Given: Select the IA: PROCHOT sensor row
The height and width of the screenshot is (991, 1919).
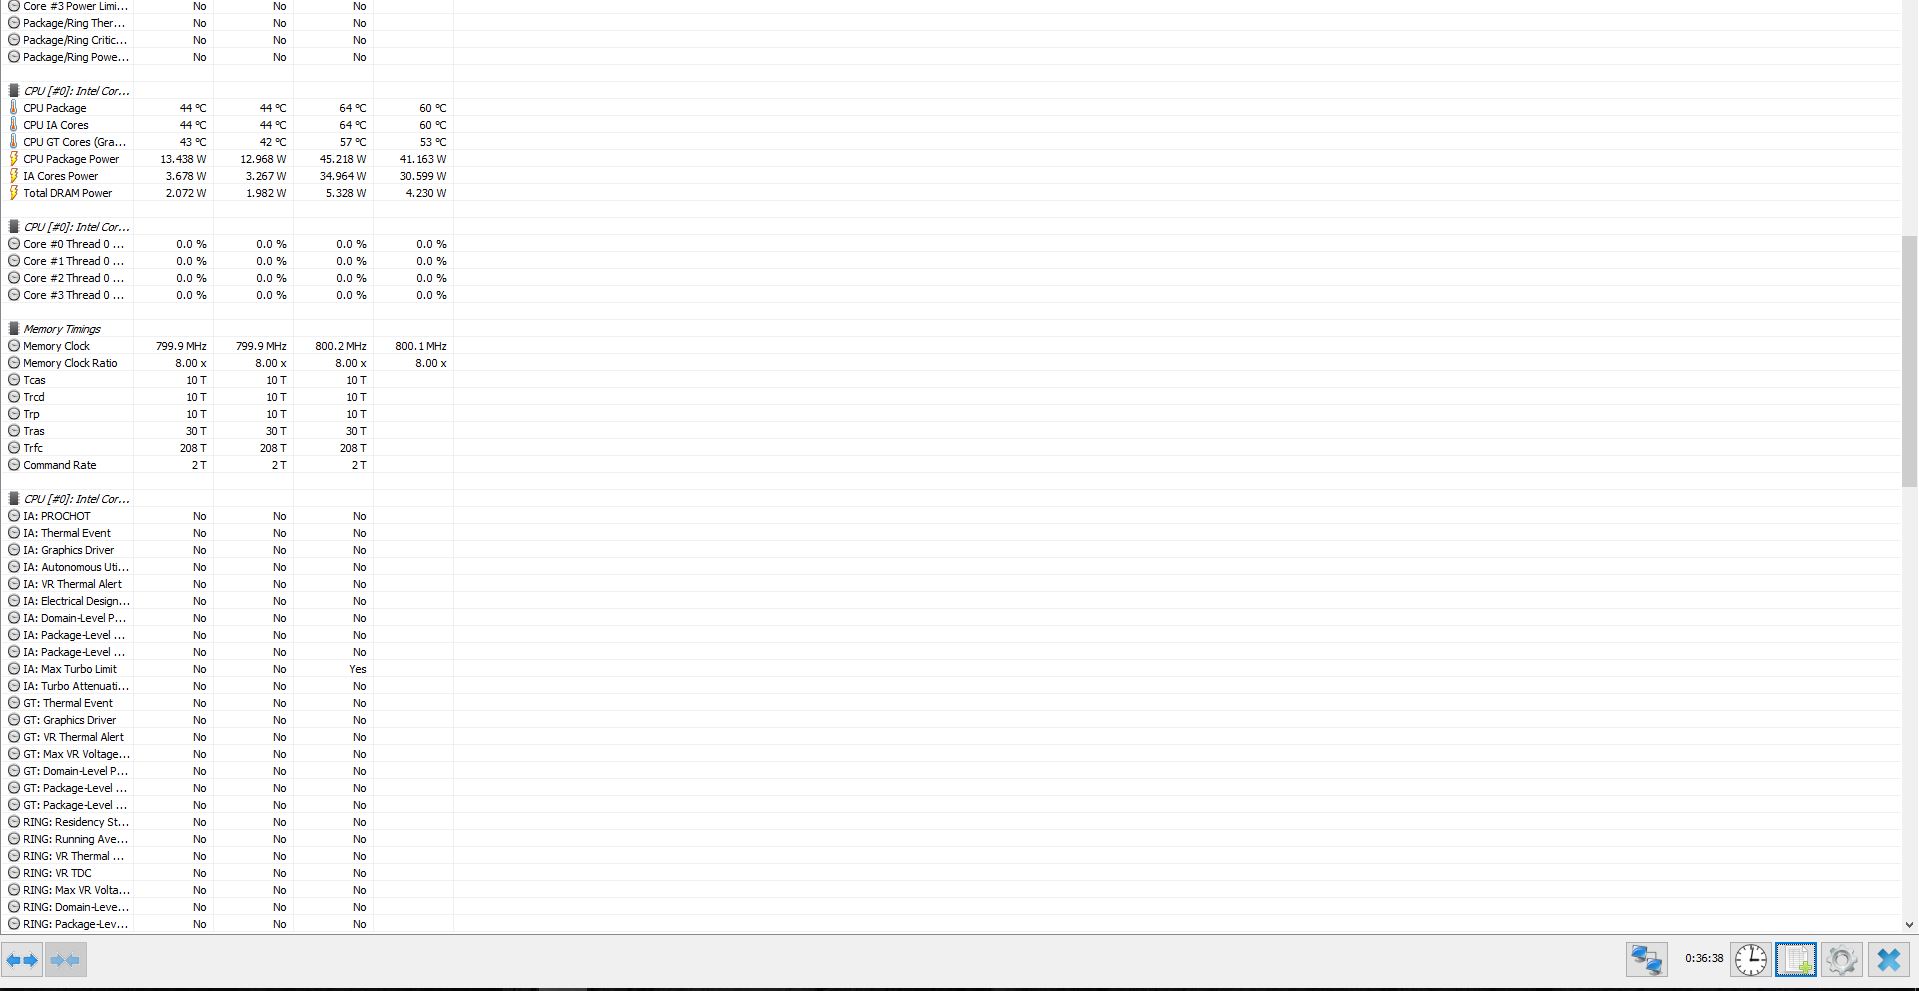Looking at the screenshot, I should 228,516.
